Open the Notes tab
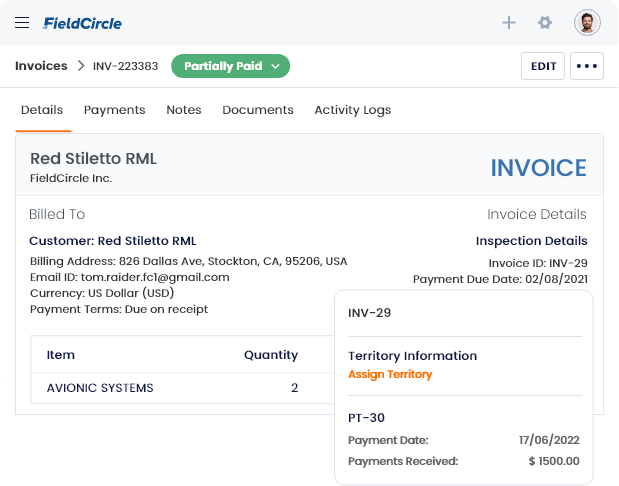 click(x=184, y=110)
